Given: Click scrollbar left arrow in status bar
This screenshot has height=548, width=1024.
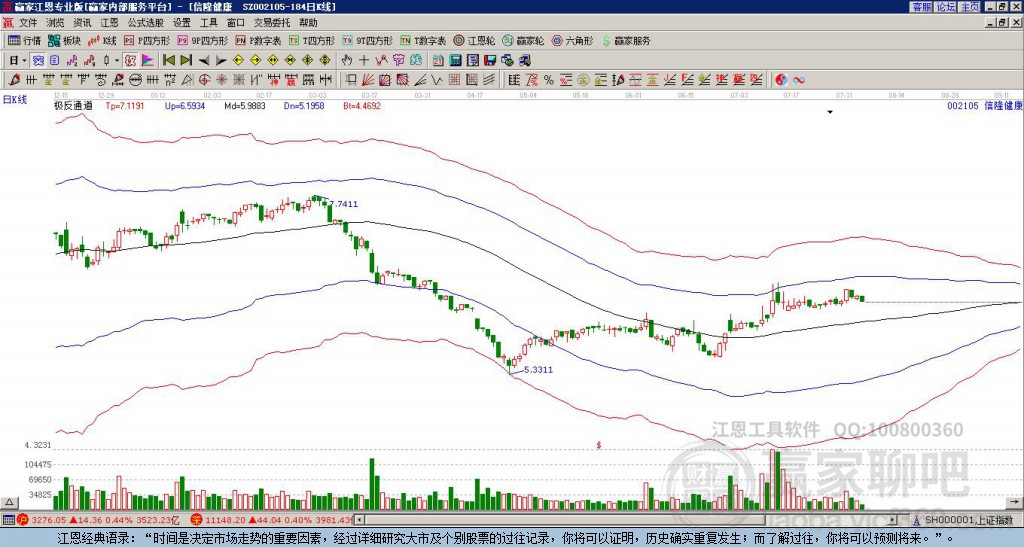Looking at the screenshot, I should 359,520.
